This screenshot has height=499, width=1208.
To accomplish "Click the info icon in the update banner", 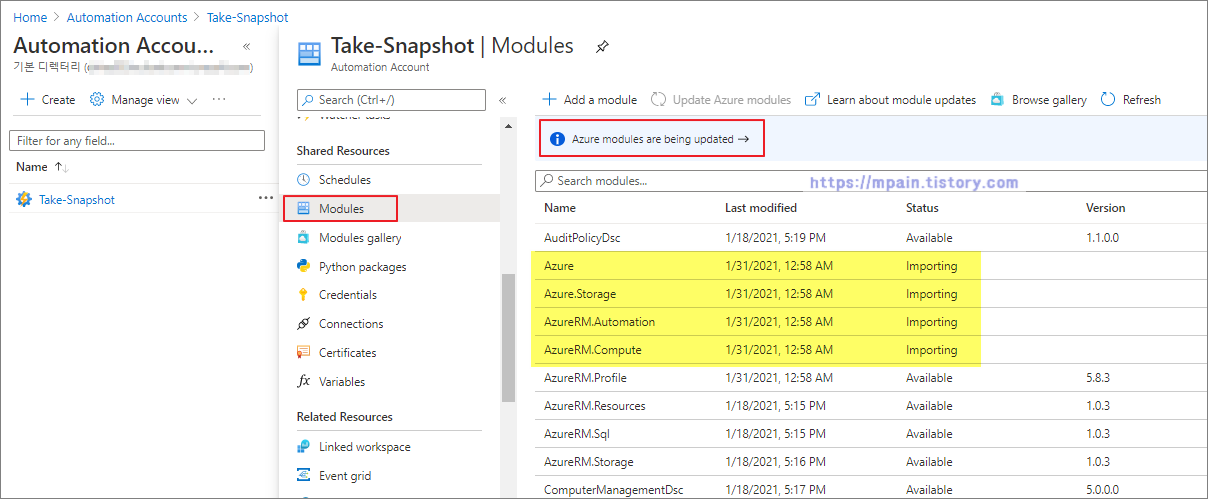I will pos(557,139).
